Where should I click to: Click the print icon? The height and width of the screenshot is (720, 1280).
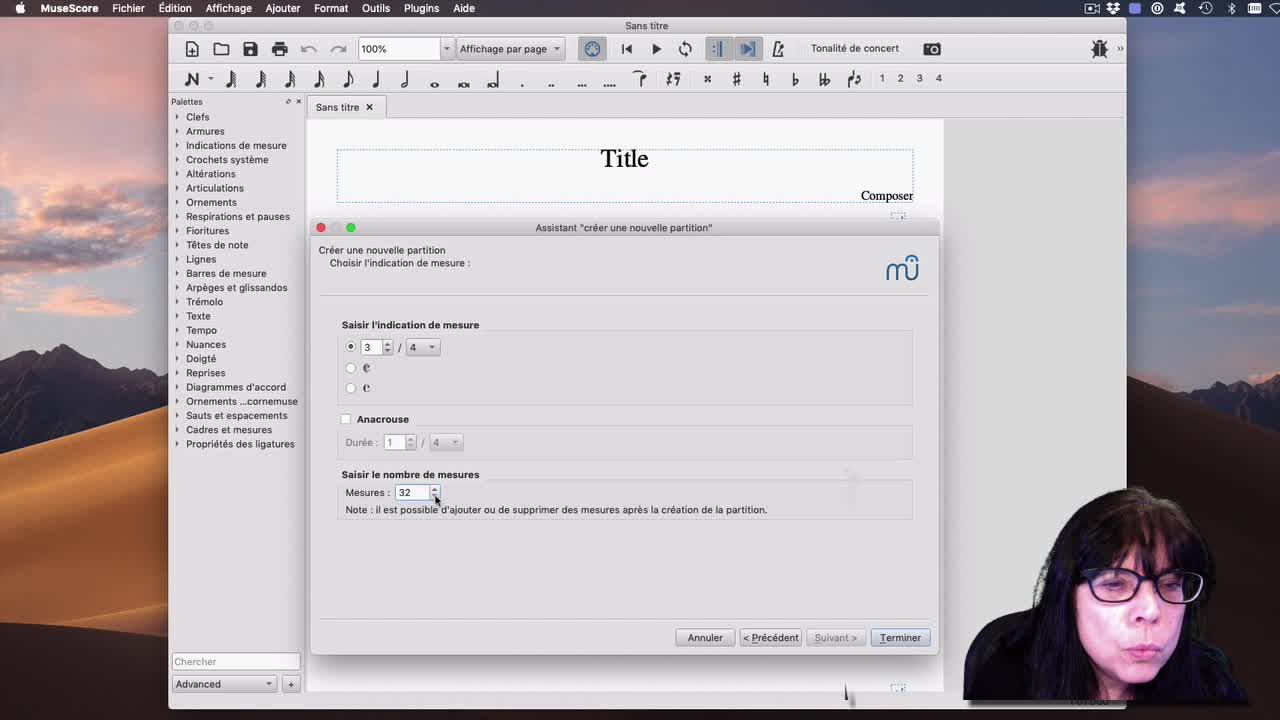click(280, 49)
